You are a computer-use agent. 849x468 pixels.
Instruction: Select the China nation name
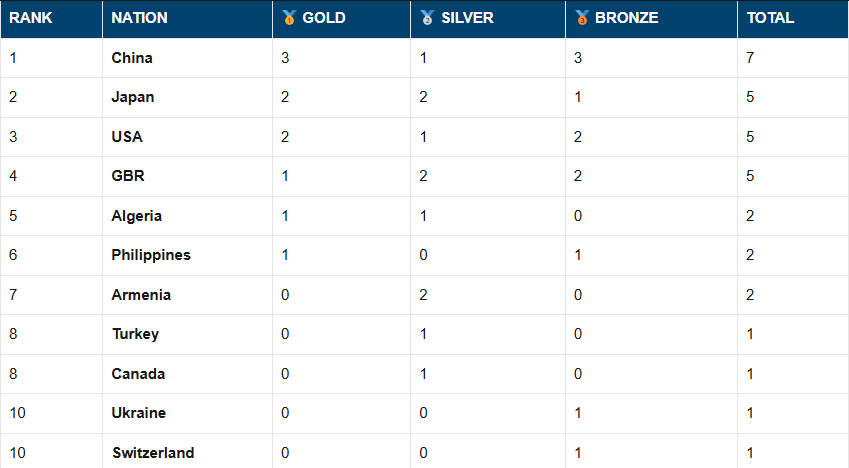tap(132, 58)
